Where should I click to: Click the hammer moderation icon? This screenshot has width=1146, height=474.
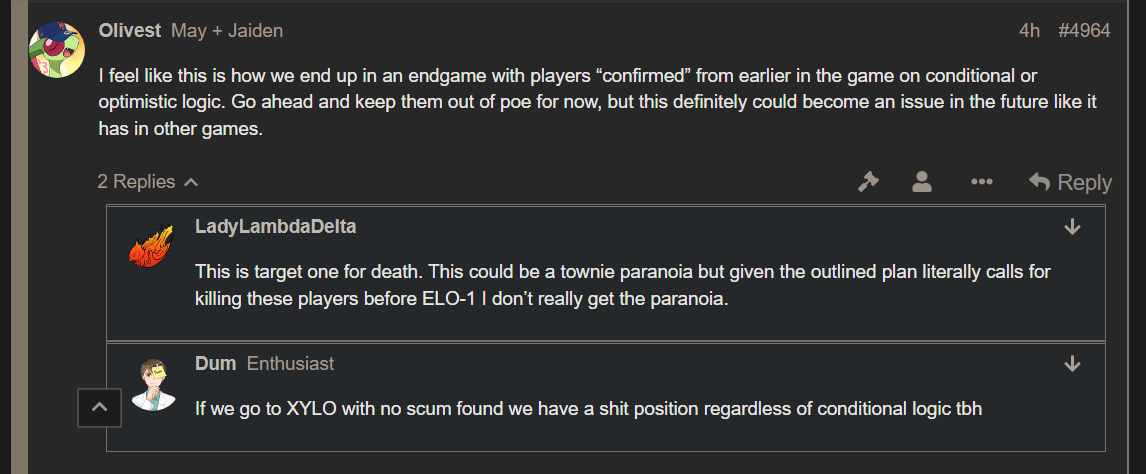868,182
